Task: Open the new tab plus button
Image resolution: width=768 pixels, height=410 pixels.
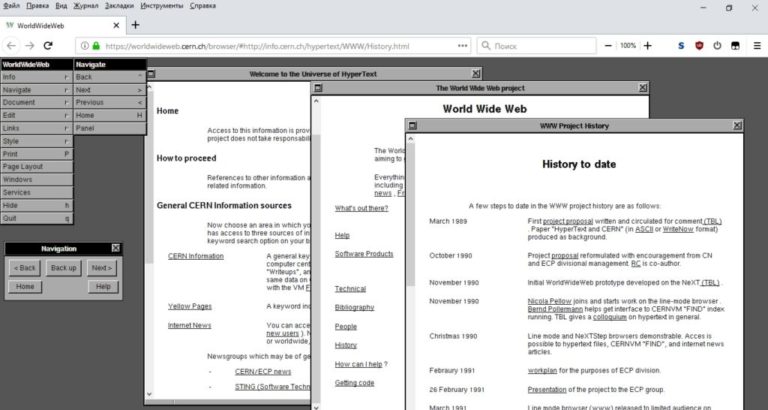Action: [135, 25]
